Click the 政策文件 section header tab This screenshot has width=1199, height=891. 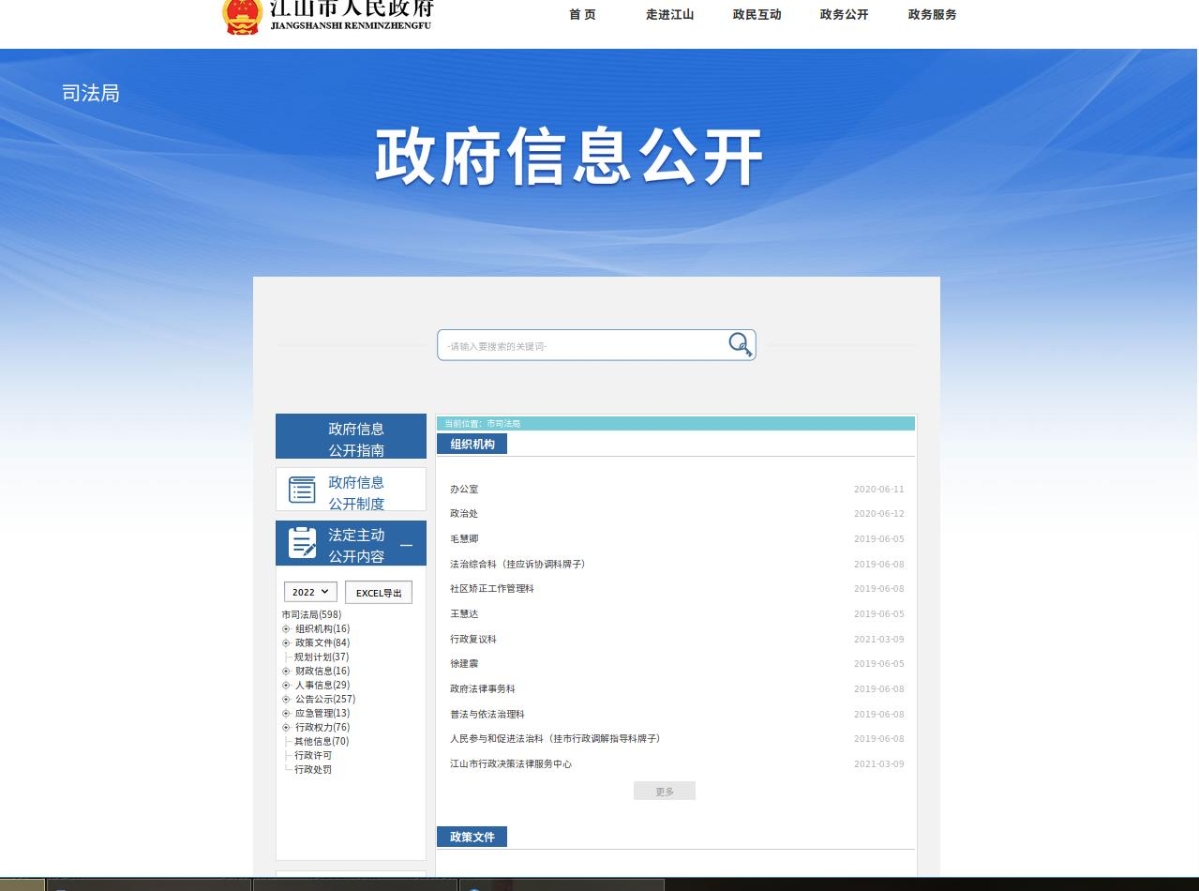[472, 837]
